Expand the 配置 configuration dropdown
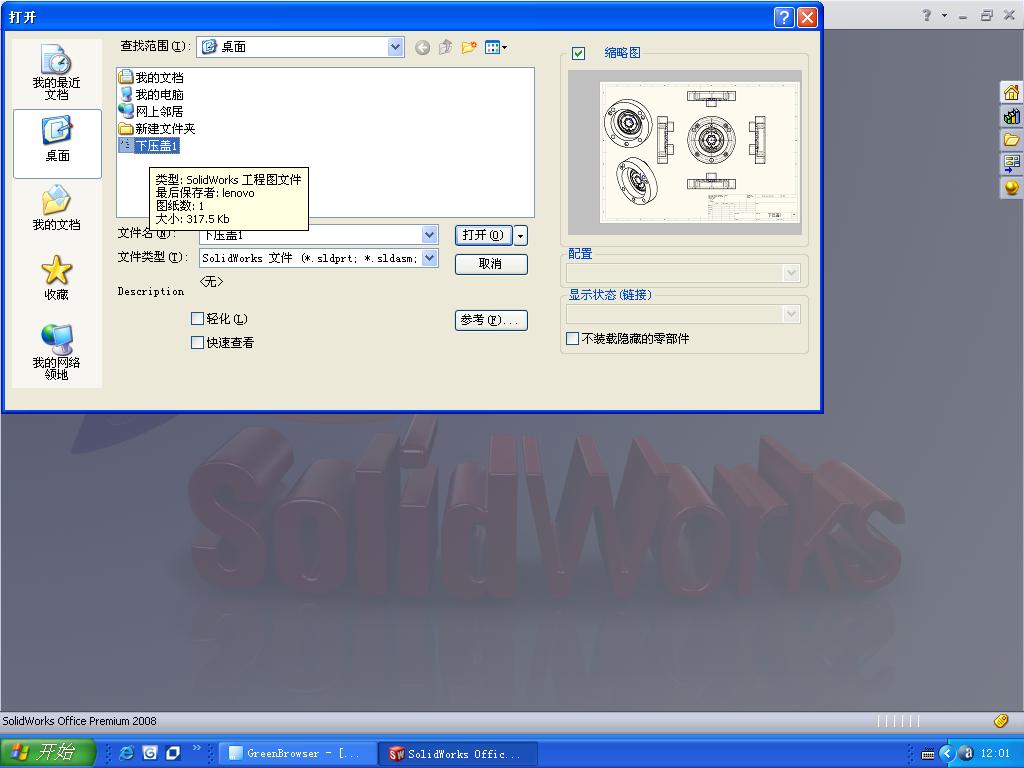 [x=791, y=272]
